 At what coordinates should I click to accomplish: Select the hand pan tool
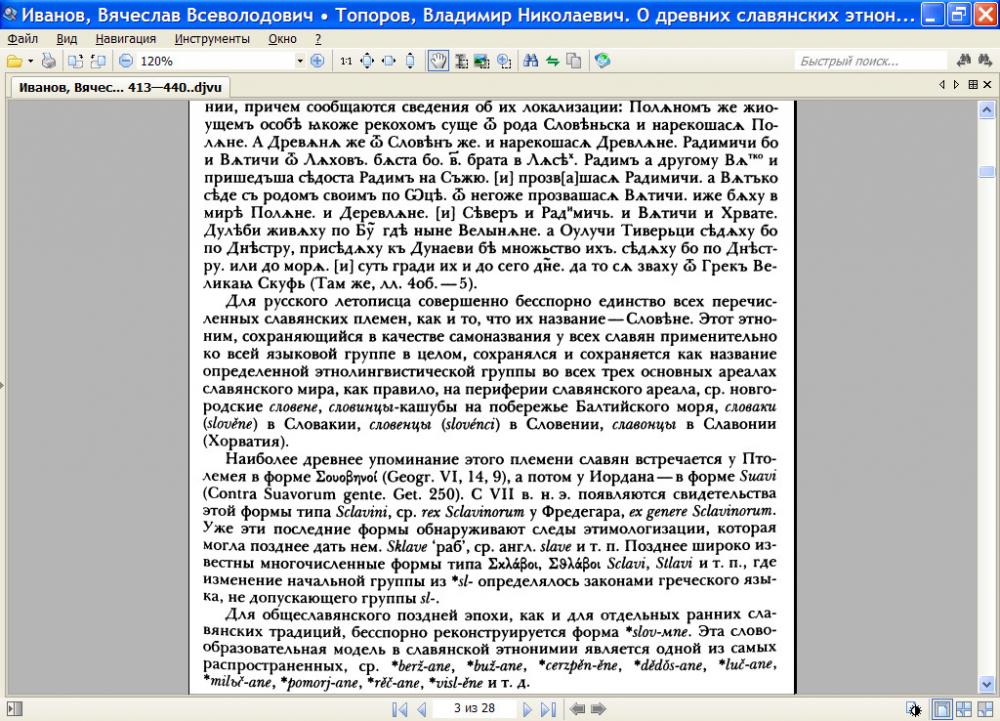438,61
